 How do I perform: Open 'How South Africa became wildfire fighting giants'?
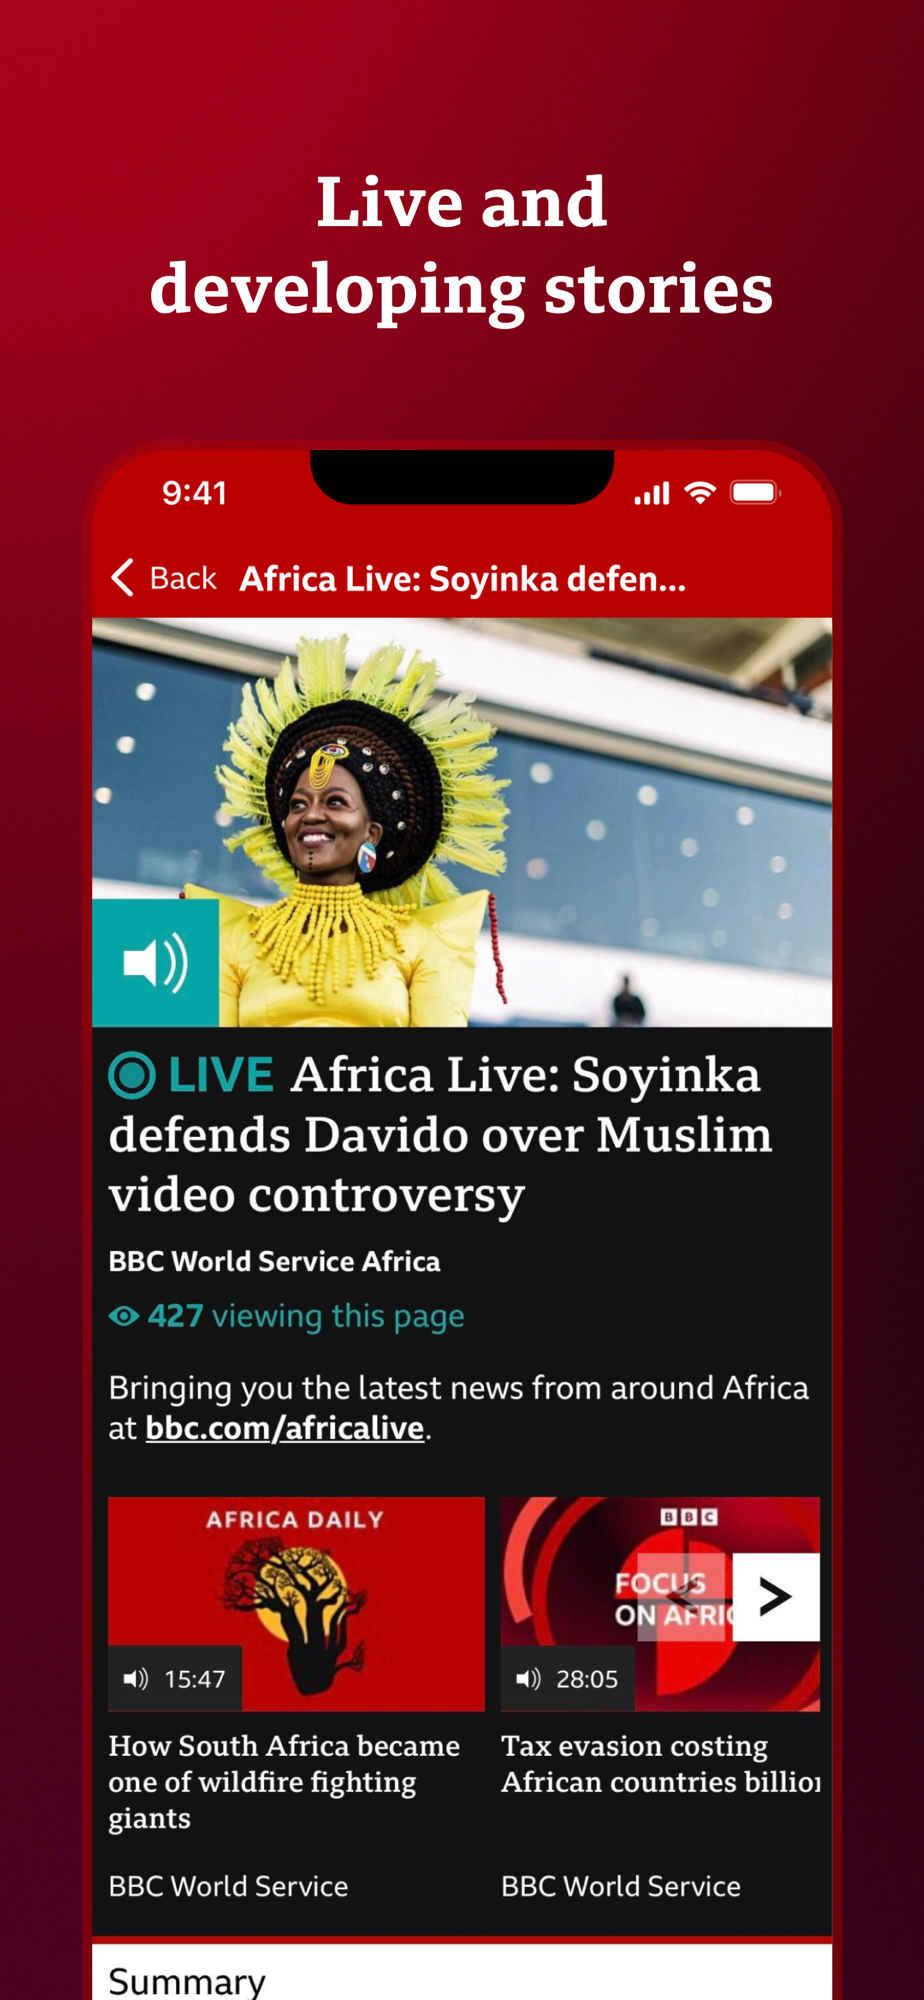point(284,1782)
